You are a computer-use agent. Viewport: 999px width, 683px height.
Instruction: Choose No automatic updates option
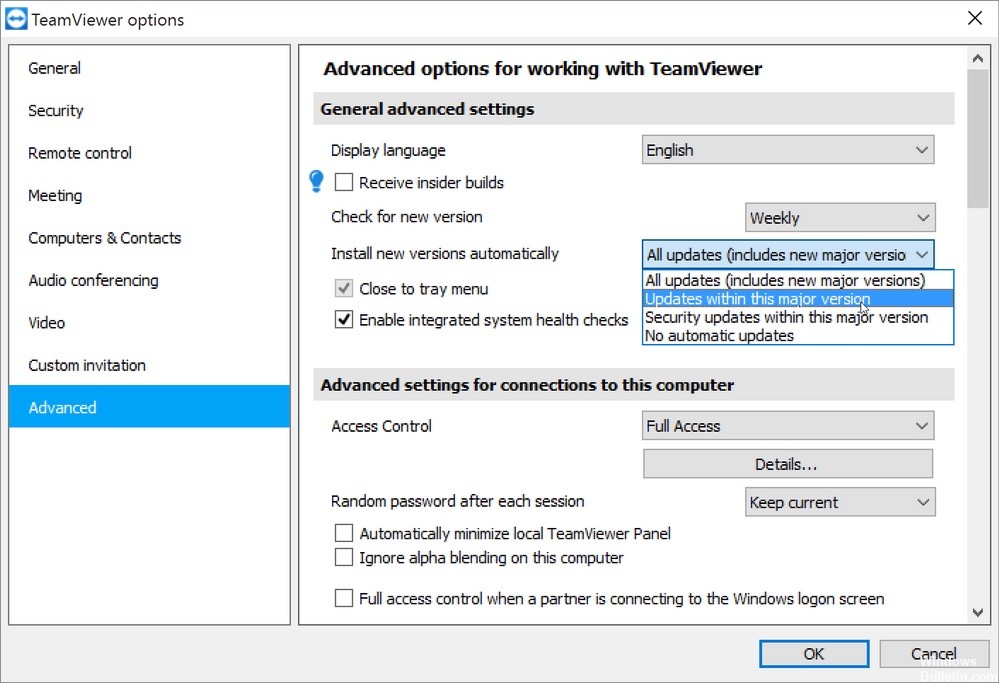click(x=719, y=336)
